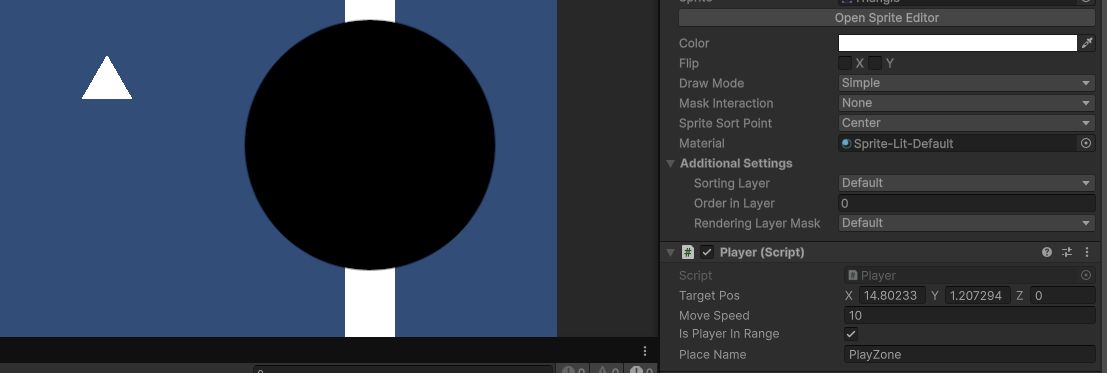Viewport: 1107px width, 373px height.
Task: Click the Y label of Target Pos
Action: tap(934, 295)
